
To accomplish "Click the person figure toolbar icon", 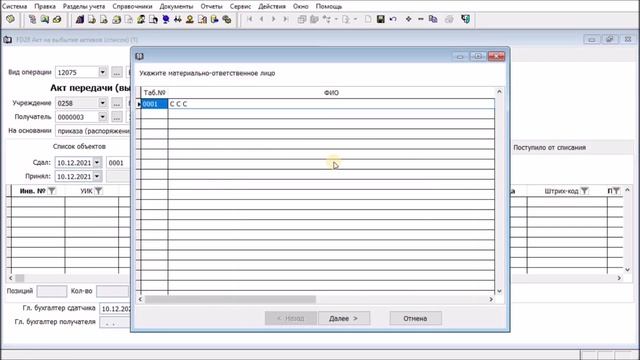I will (x=190, y=19).
